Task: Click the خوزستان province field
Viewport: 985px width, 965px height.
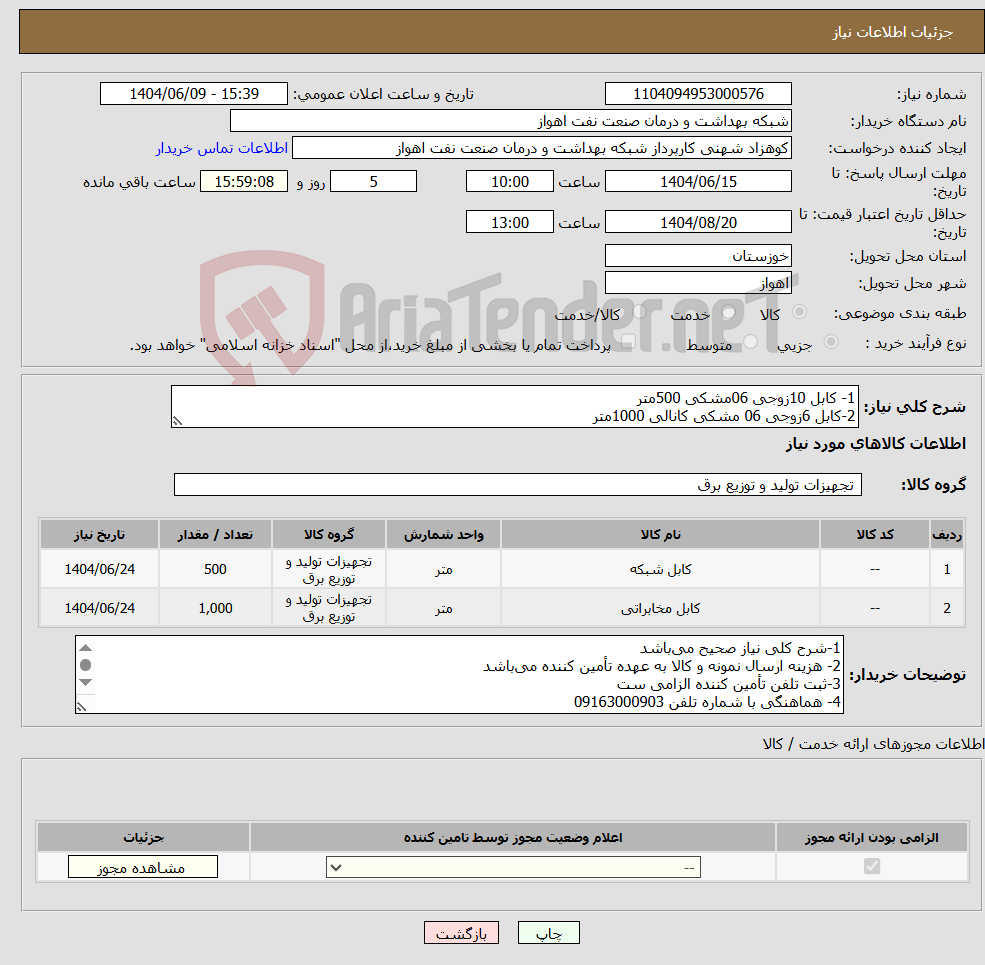Action: pyautogui.click(x=698, y=255)
